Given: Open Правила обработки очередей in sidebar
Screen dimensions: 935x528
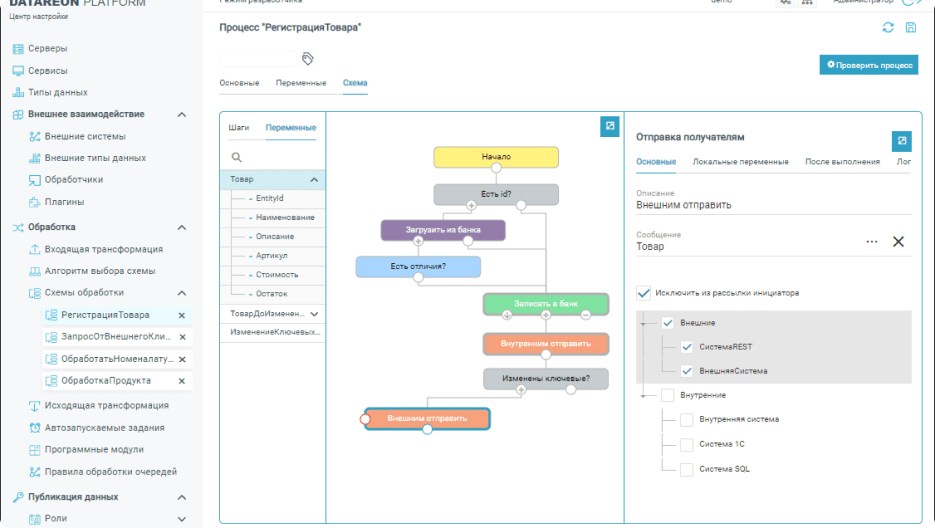Looking at the screenshot, I should click(x=110, y=471).
